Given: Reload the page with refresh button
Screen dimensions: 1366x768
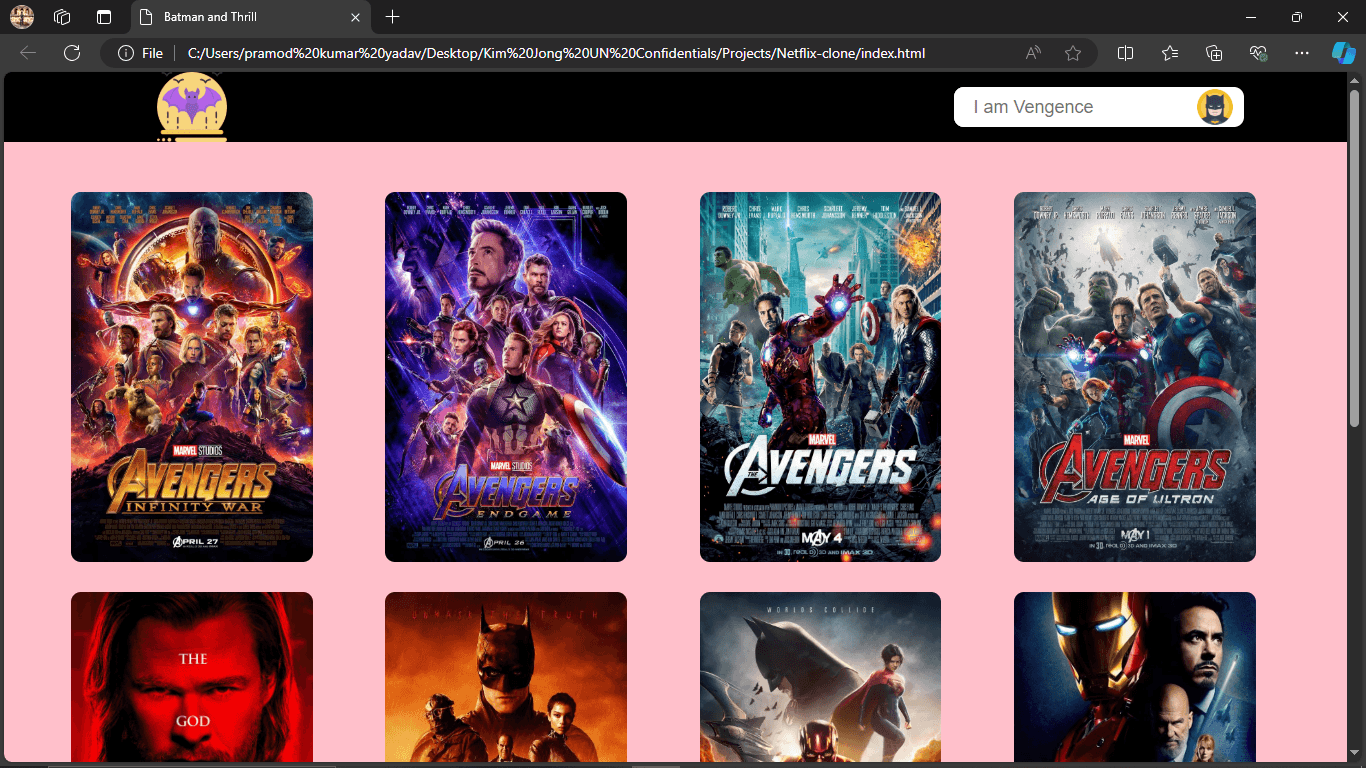Looking at the screenshot, I should 71,53.
